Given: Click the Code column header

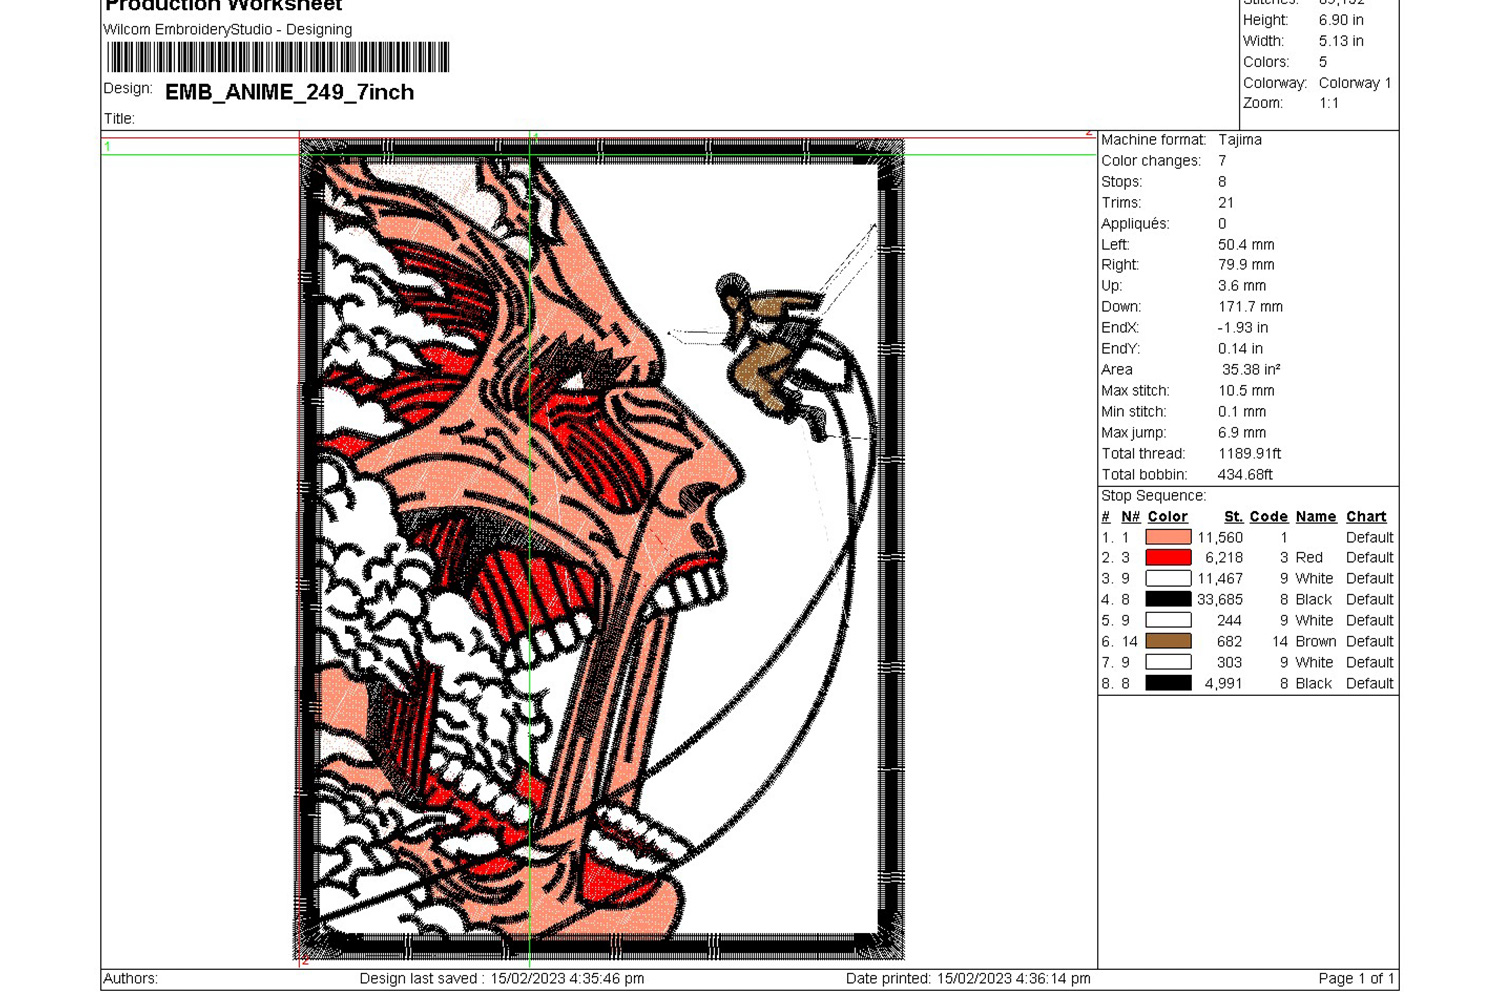Looking at the screenshot, I should tap(1268, 517).
